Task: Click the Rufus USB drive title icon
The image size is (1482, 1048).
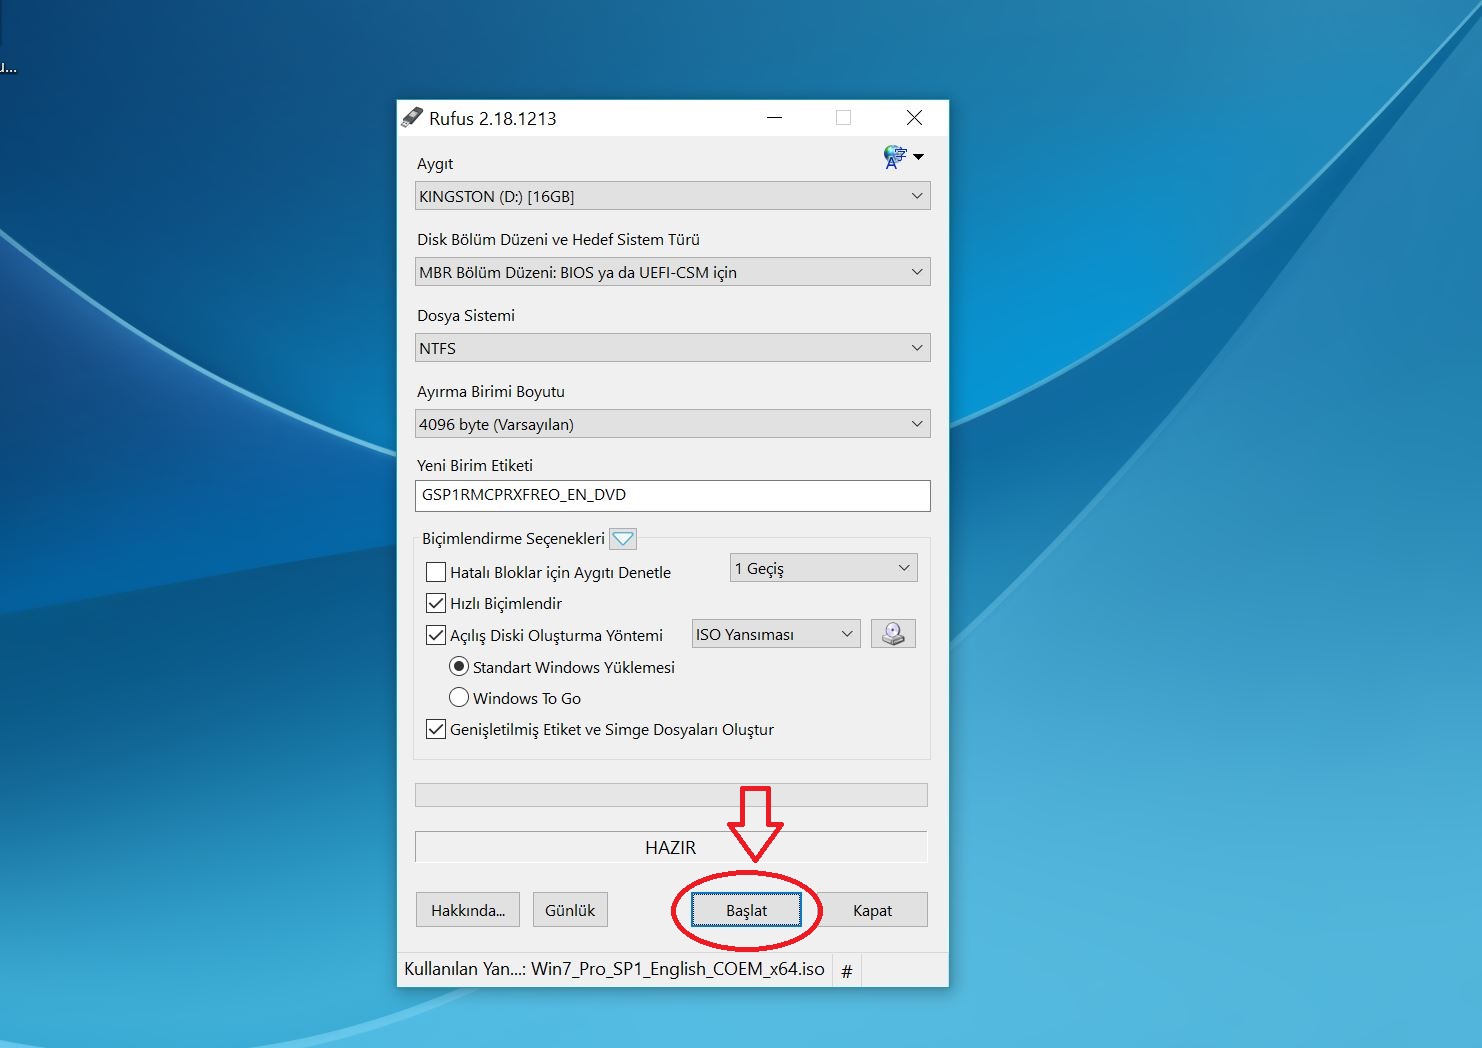Action: 412,118
